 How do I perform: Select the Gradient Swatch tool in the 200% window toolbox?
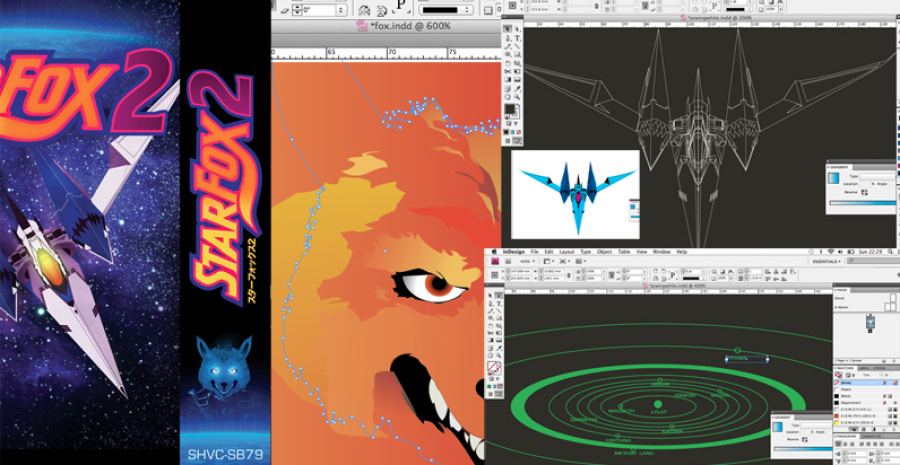(508, 79)
